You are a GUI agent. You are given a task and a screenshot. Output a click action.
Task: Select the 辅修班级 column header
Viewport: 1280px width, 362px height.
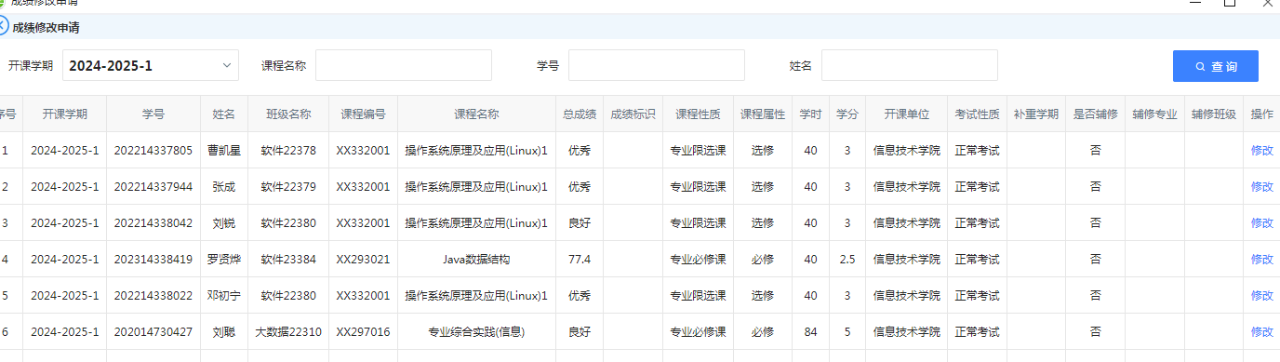pos(1214,114)
